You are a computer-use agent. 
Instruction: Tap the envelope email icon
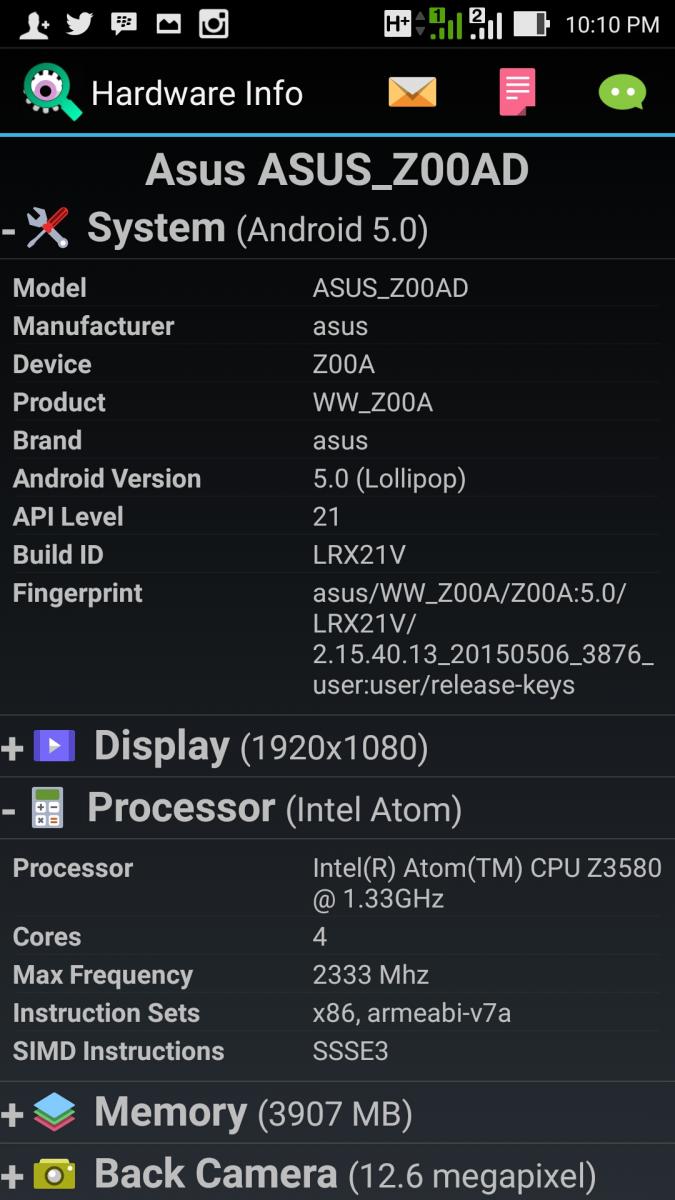pyautogui.click(x=412, y=93)
